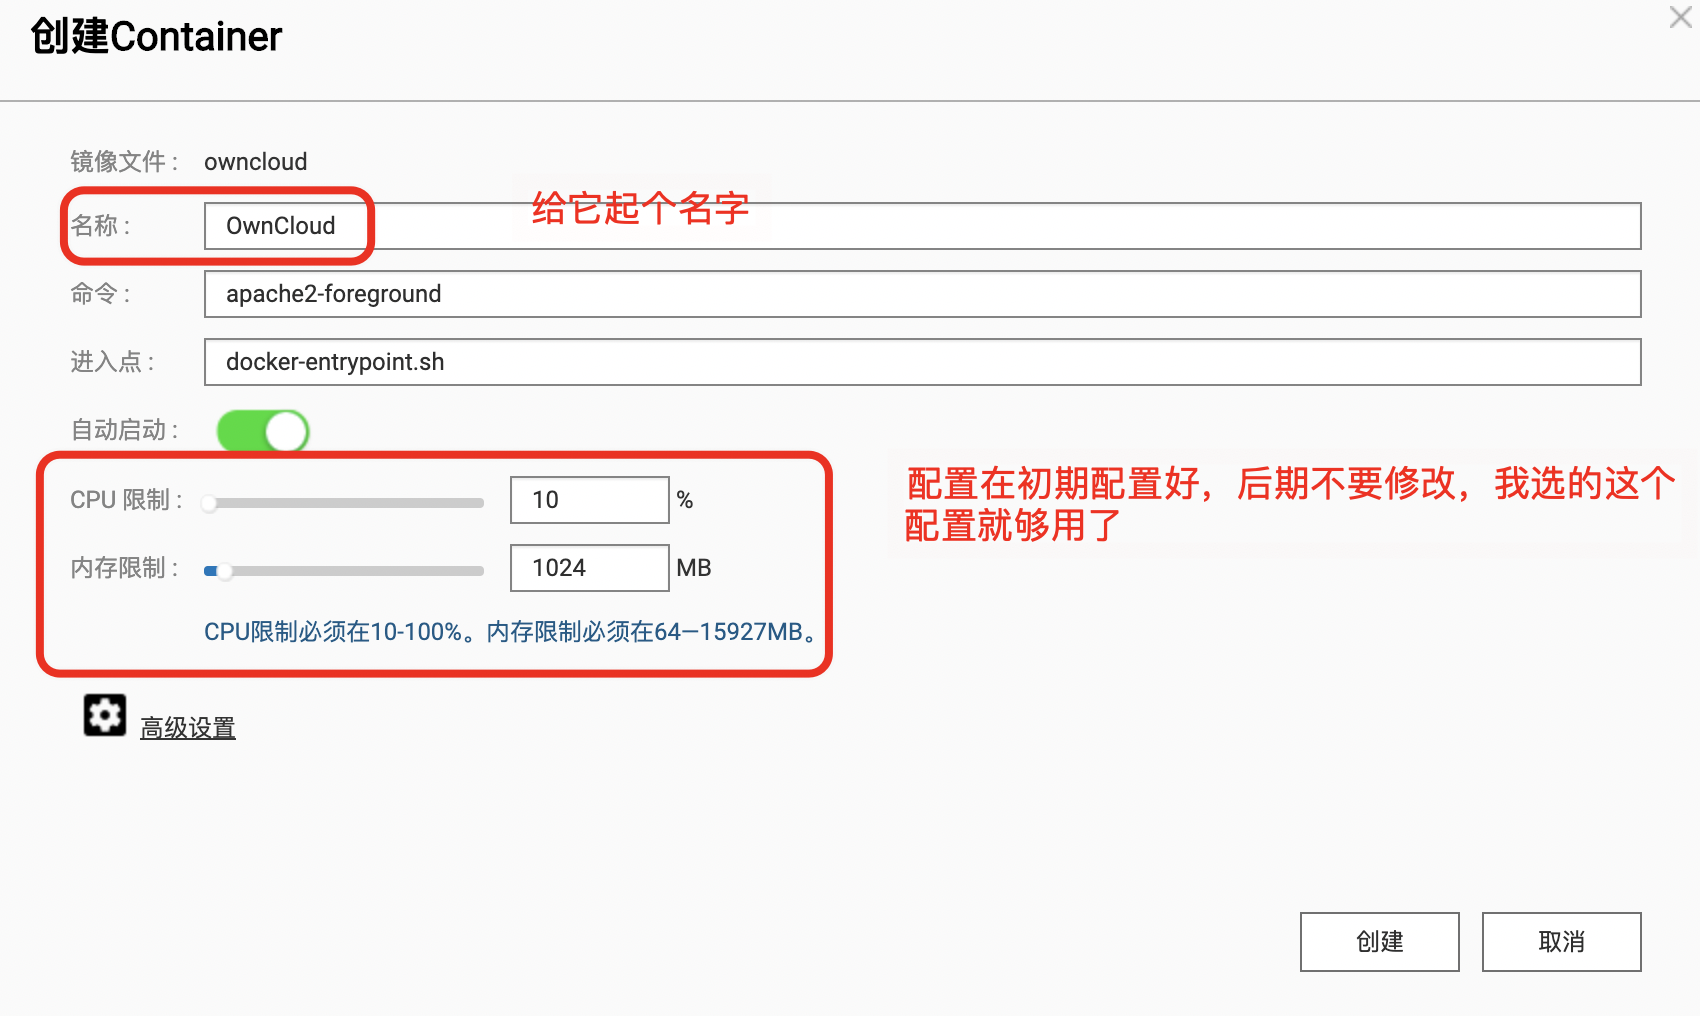Click the 内存限制 label
This screenshot has height=1016, width=1700.
tap(124, 568)
